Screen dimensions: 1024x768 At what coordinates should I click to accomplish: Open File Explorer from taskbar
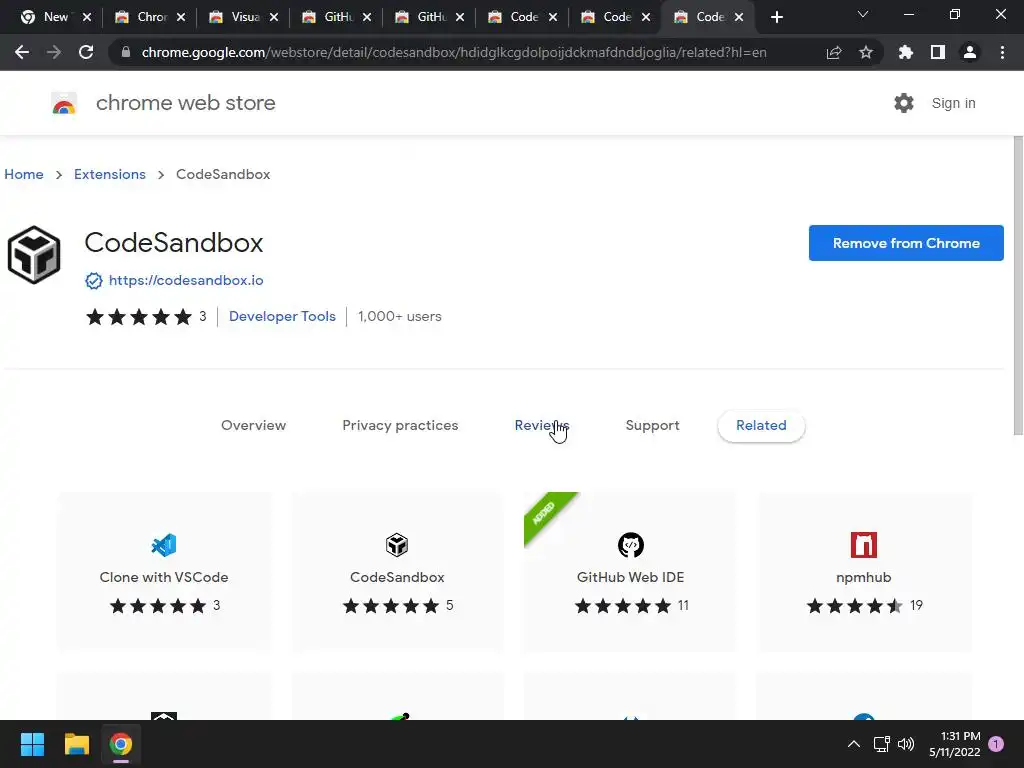point(76,744)
